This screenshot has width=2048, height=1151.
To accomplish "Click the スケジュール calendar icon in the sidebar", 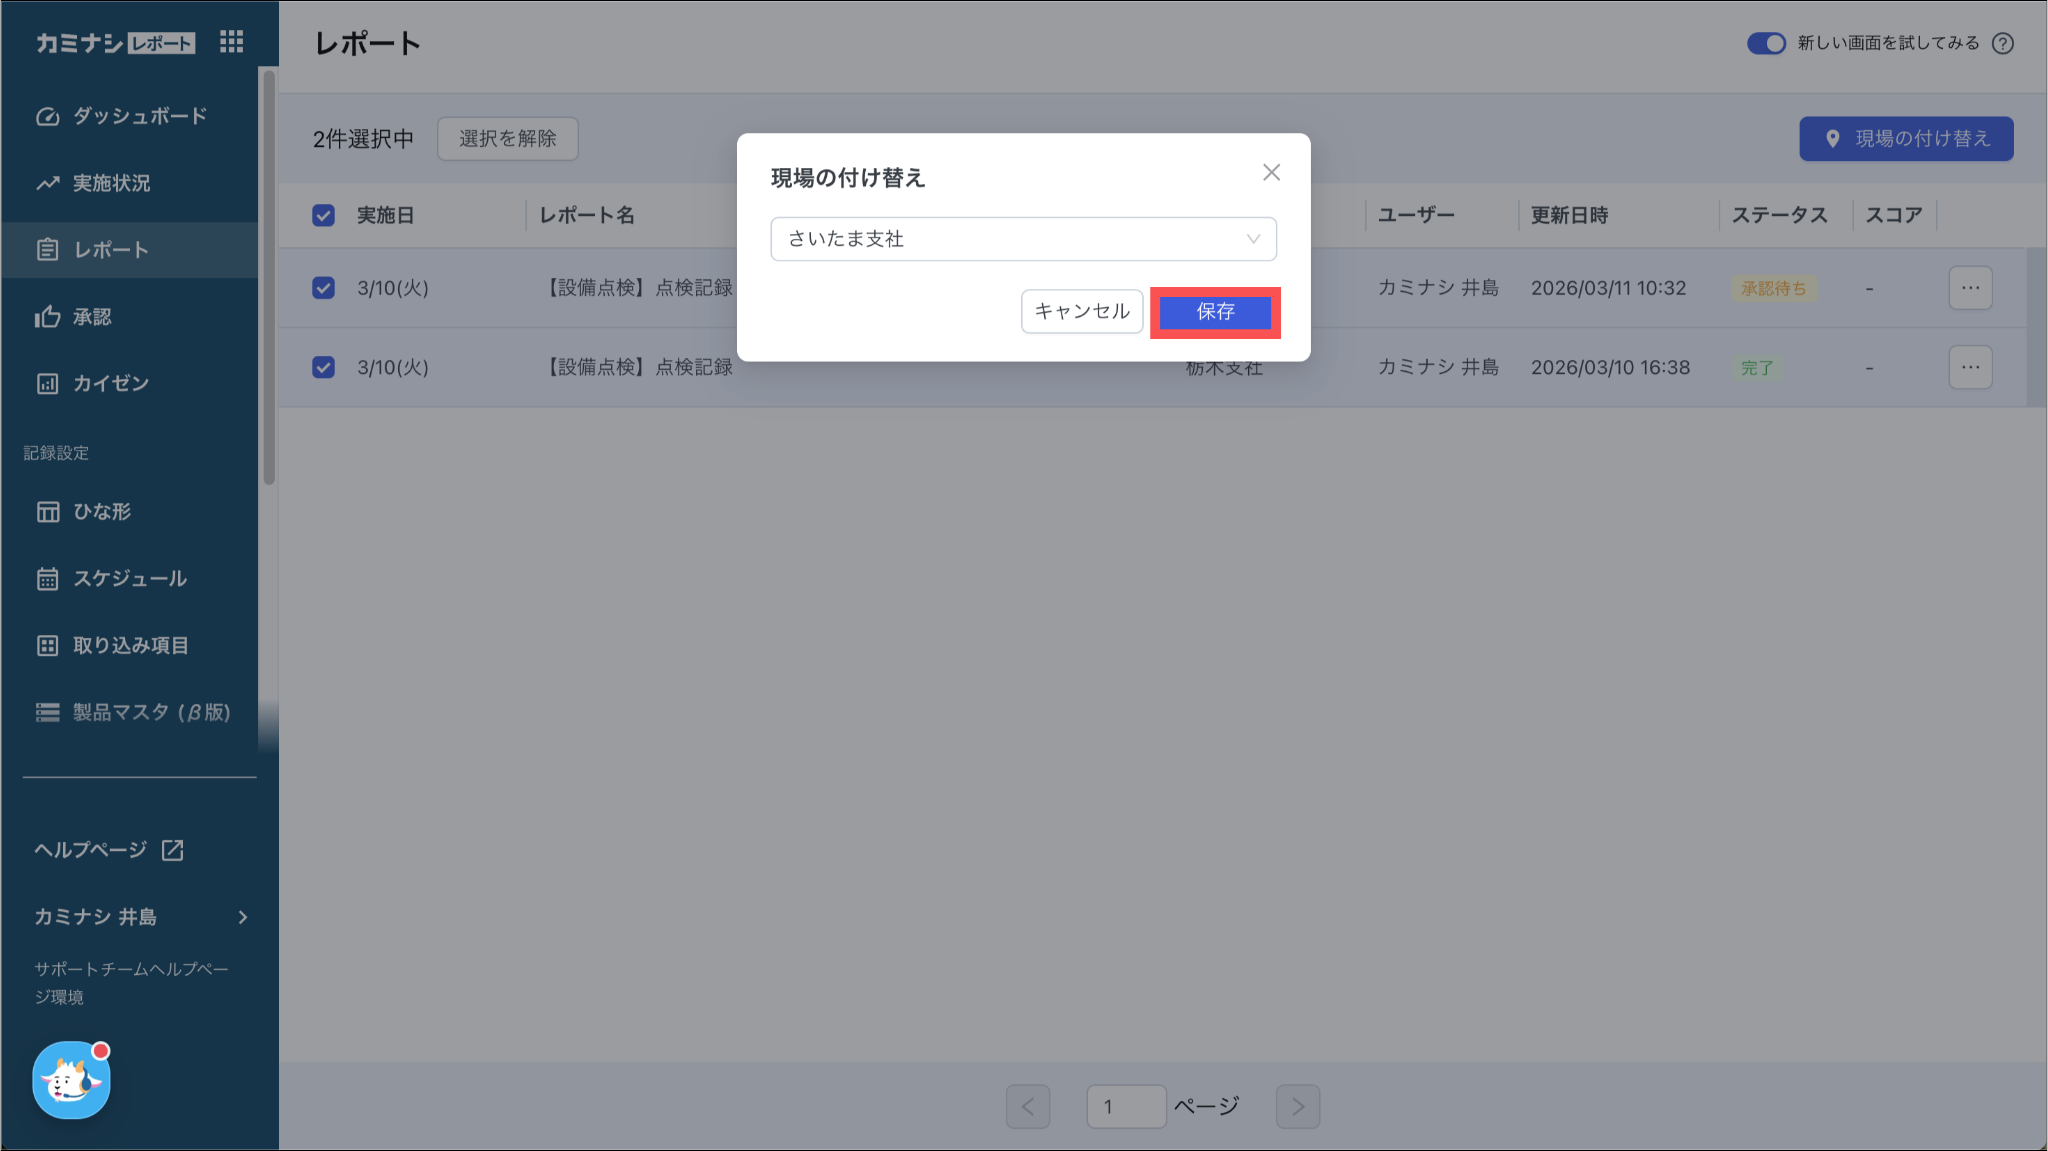I will tap(48, 579).
